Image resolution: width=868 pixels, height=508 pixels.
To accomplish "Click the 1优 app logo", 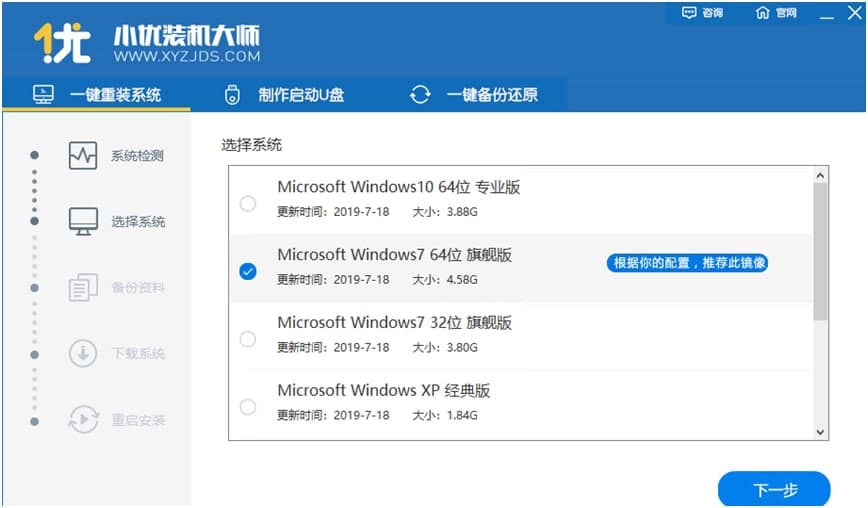I will (62, 43).
